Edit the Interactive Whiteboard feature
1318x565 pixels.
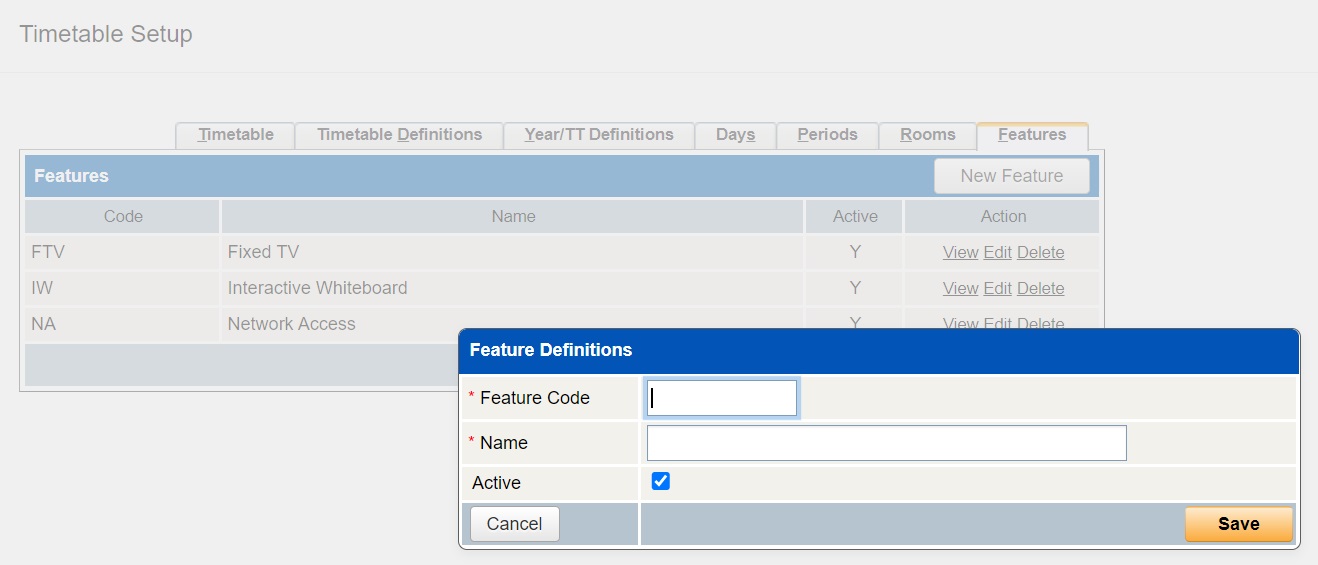point(997,289)
